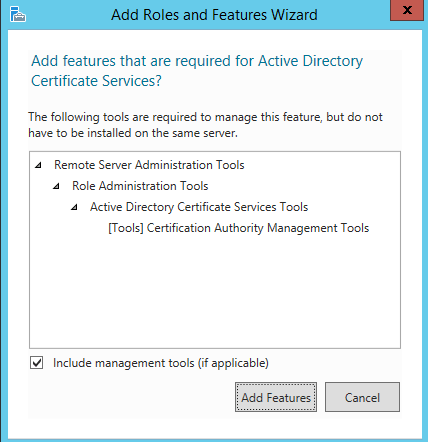The width and height of the screenshot is (428, 442).
Task: Cancel the add features dialog
Action: pos(362,397)
